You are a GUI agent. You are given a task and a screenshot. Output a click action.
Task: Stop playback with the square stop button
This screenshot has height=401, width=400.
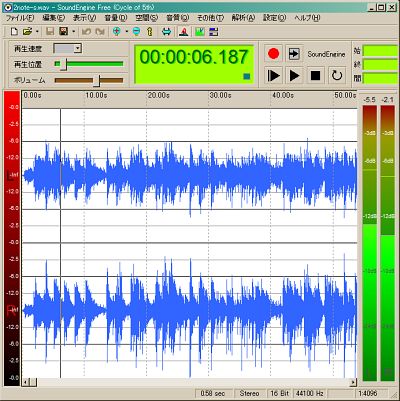click(315, 75)
